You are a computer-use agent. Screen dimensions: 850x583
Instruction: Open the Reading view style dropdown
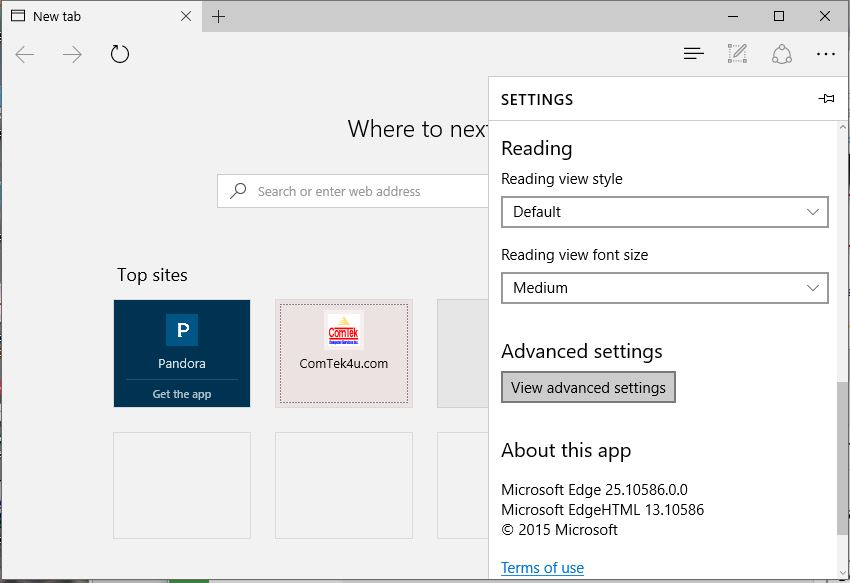click(665, 212)
